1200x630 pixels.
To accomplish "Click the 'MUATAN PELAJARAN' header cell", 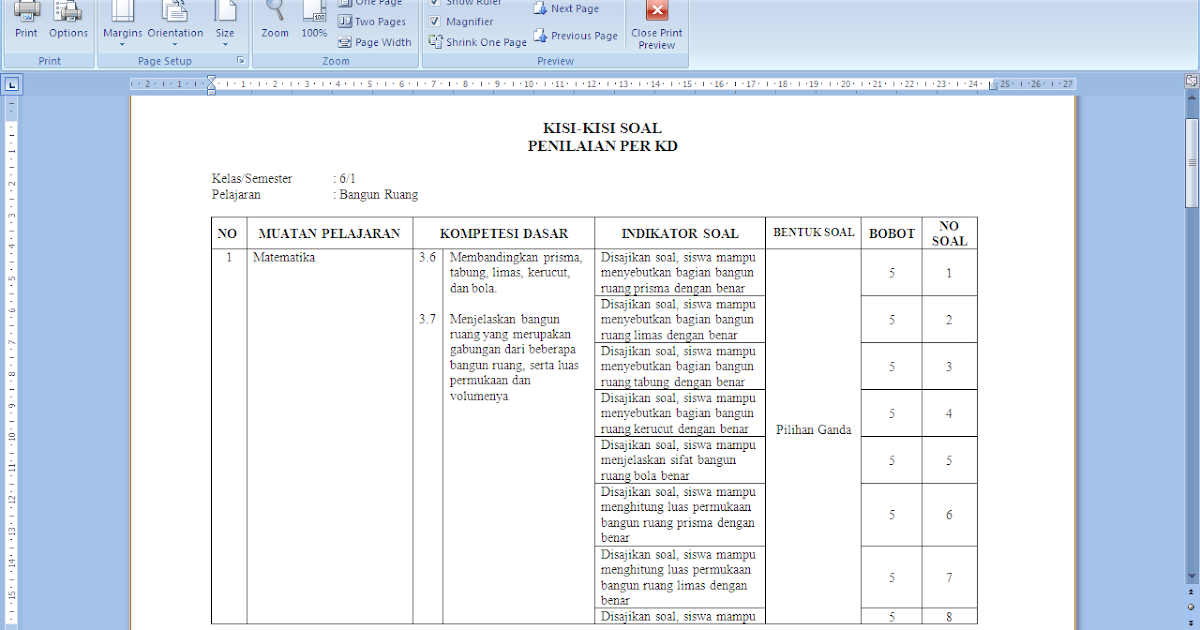I will 329,233.
